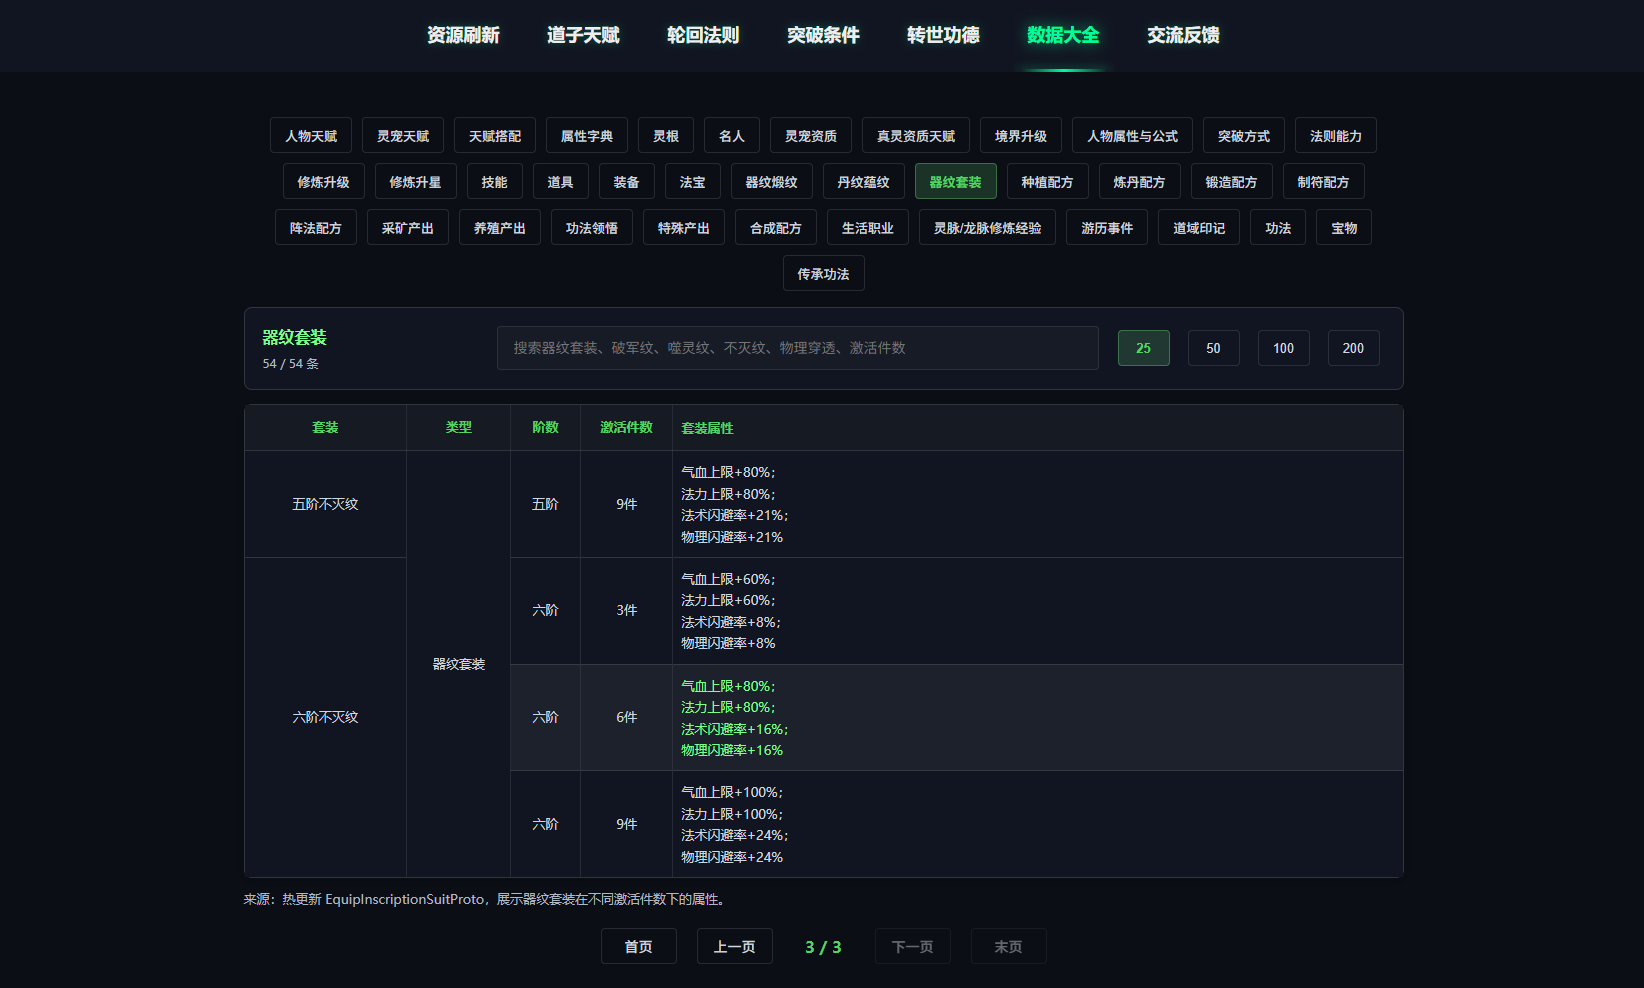1644x988 pixels.
Task: Open the 生活职业 category
Action: (868, 228)
